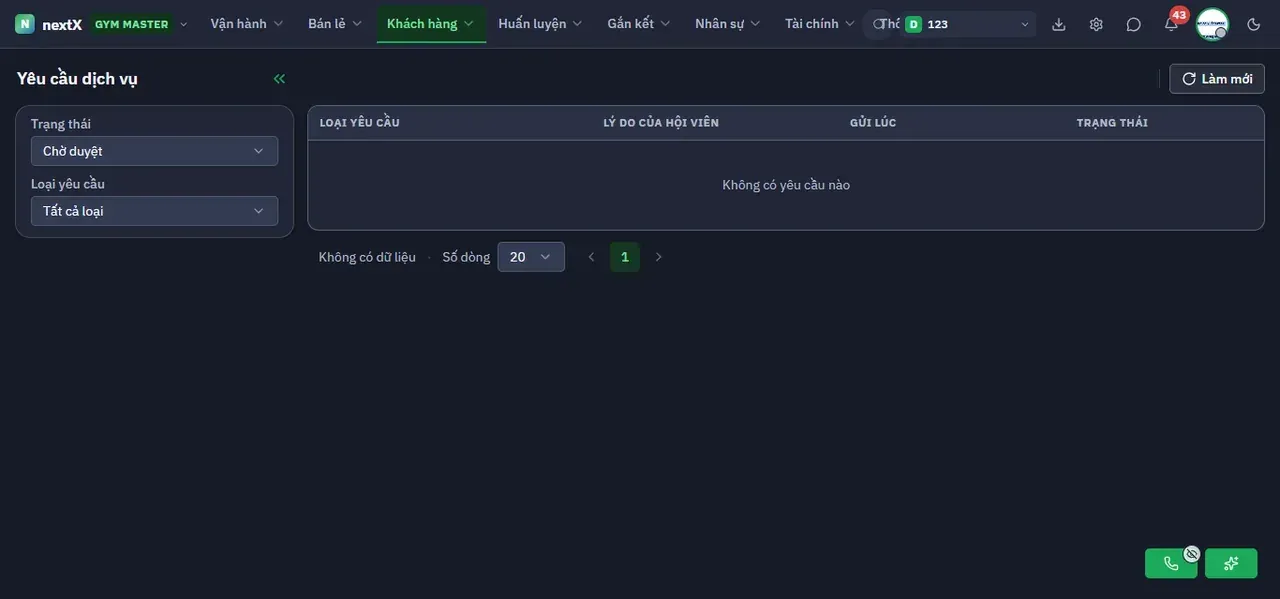Click the LÝ DO CỦA HỘI VIÊN column header

pos(661,123)
